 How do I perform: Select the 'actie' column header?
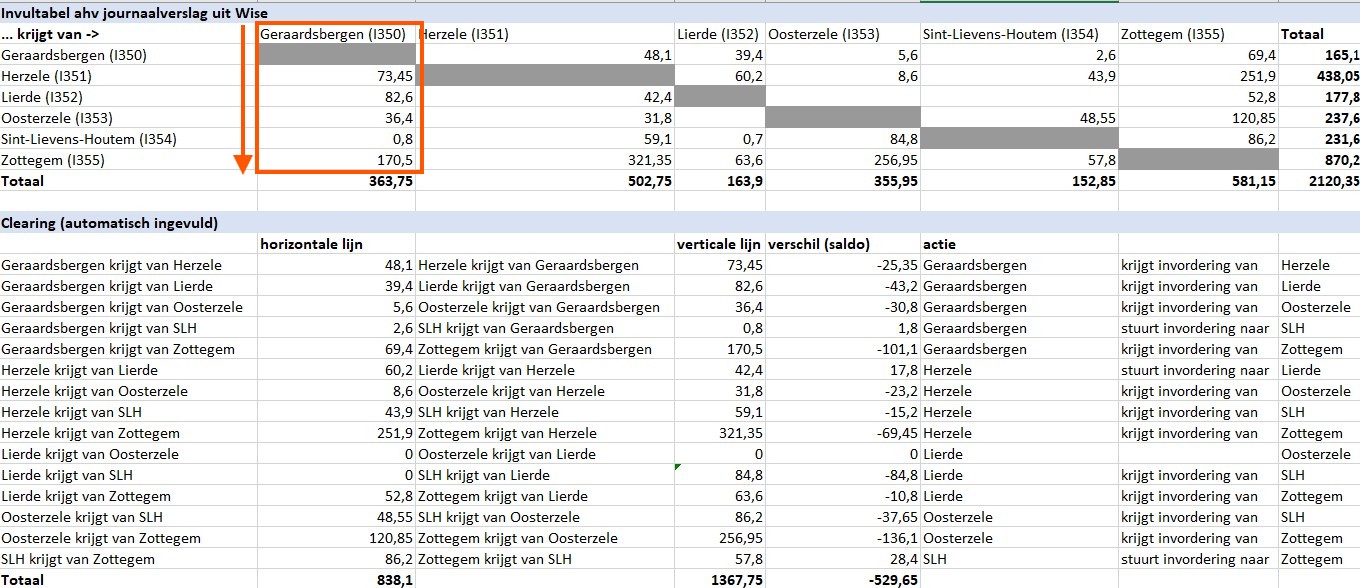click(942, 244)
